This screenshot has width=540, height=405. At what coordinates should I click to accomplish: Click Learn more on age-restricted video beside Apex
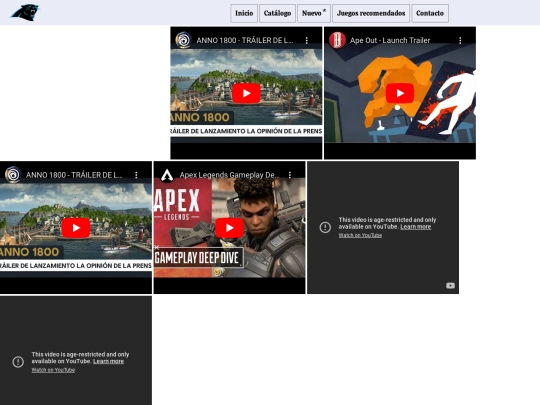(415, 227)
